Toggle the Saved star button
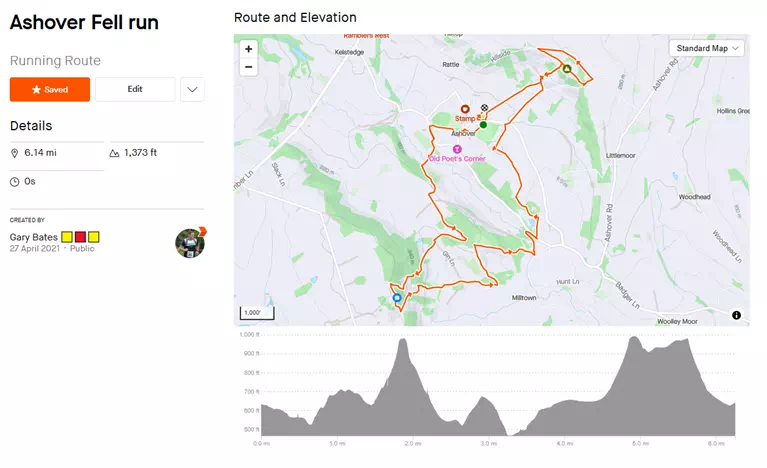The height and width of the screenshot is (468, 767). point(50,89)
